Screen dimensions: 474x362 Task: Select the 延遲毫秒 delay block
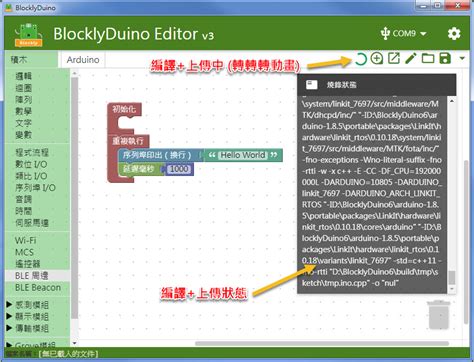point(139,169)
